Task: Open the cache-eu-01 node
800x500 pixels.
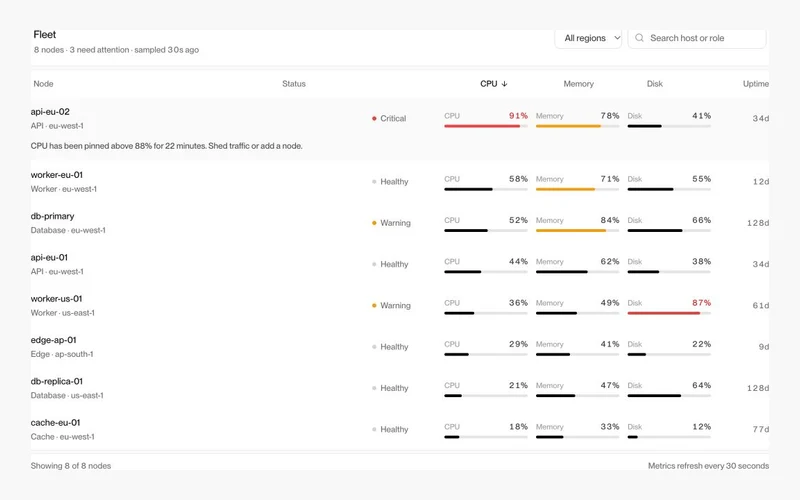Action: click(56, 422)
